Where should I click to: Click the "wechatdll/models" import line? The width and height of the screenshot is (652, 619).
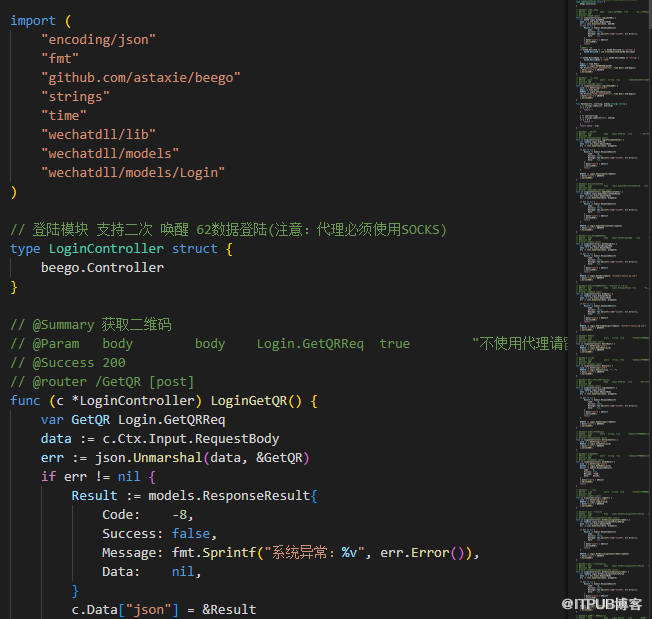110,154
